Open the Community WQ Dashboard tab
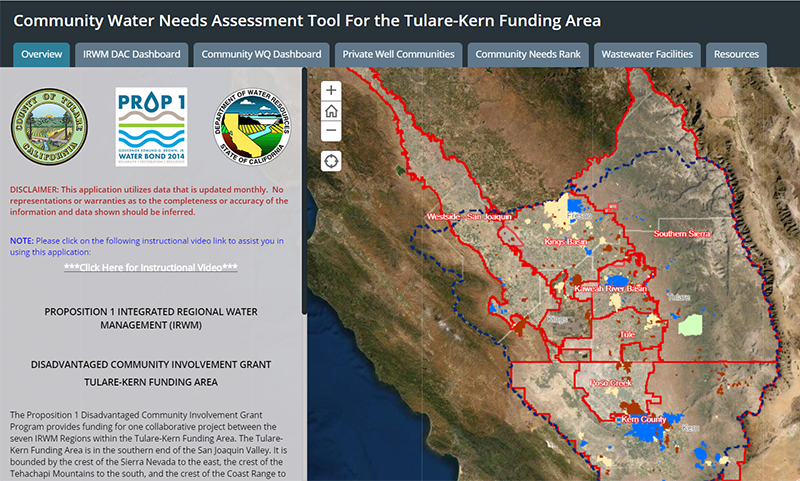 pos(261,55)
